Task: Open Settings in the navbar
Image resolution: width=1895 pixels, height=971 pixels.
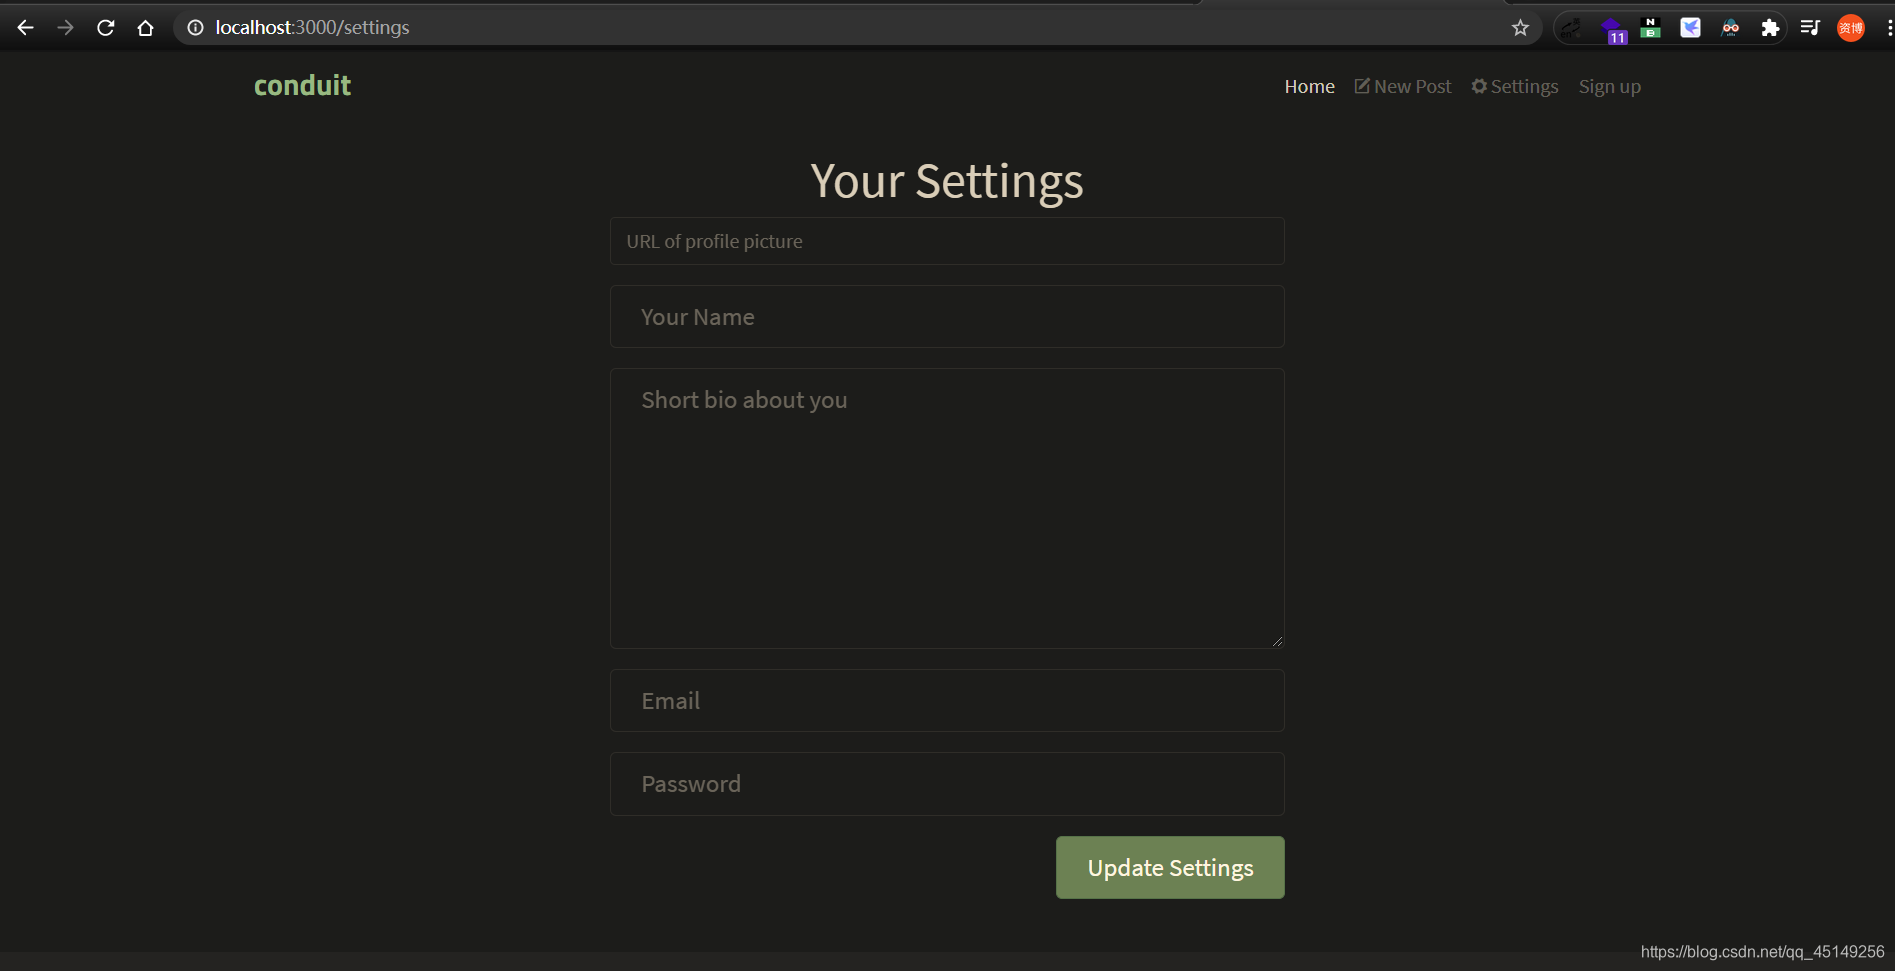Action: [x=1515, y=87]
